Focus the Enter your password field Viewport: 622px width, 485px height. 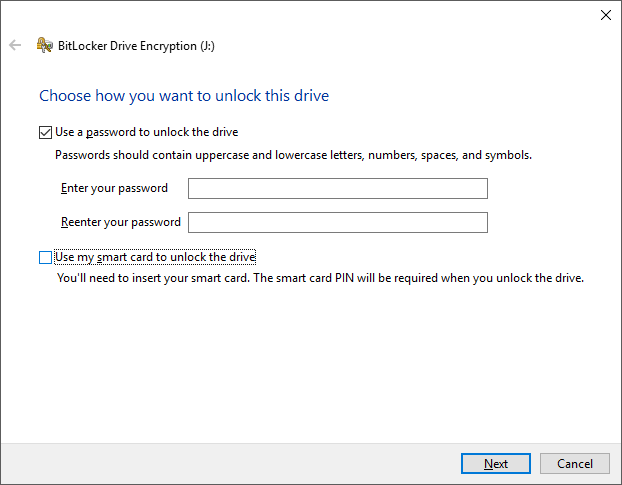coord(338,188)
